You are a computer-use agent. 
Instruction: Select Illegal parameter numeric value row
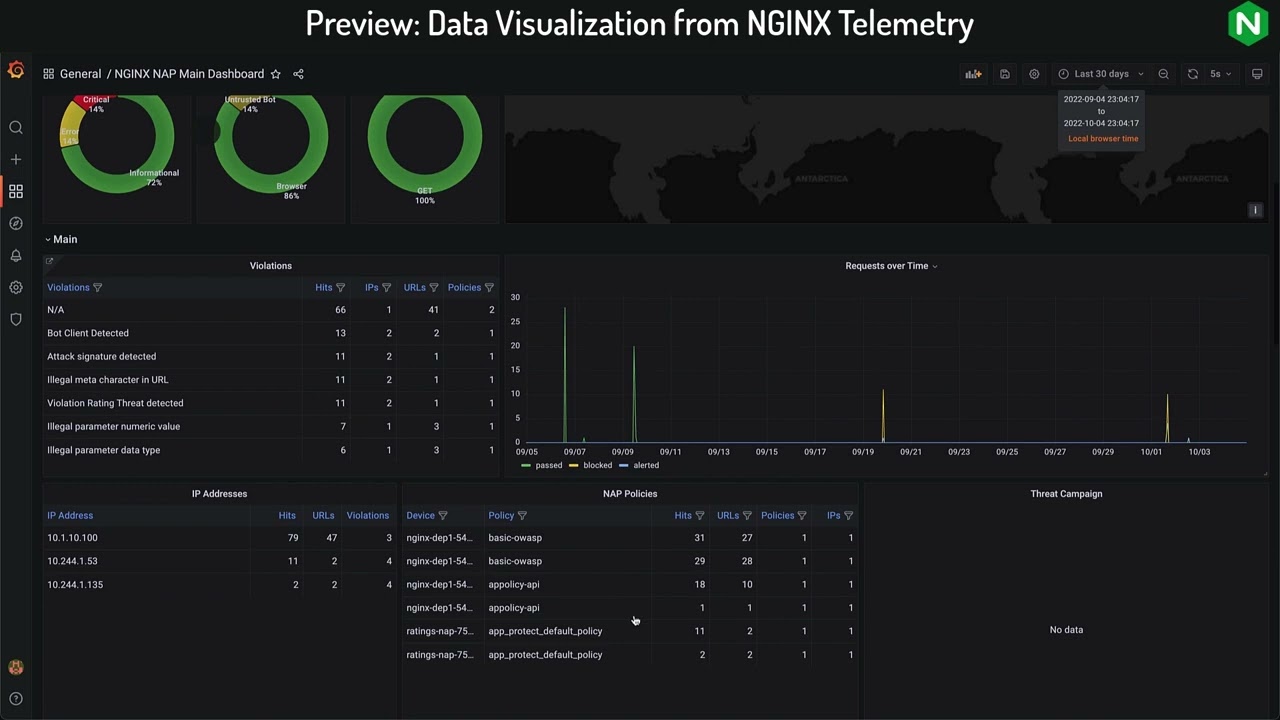[271, 426]
